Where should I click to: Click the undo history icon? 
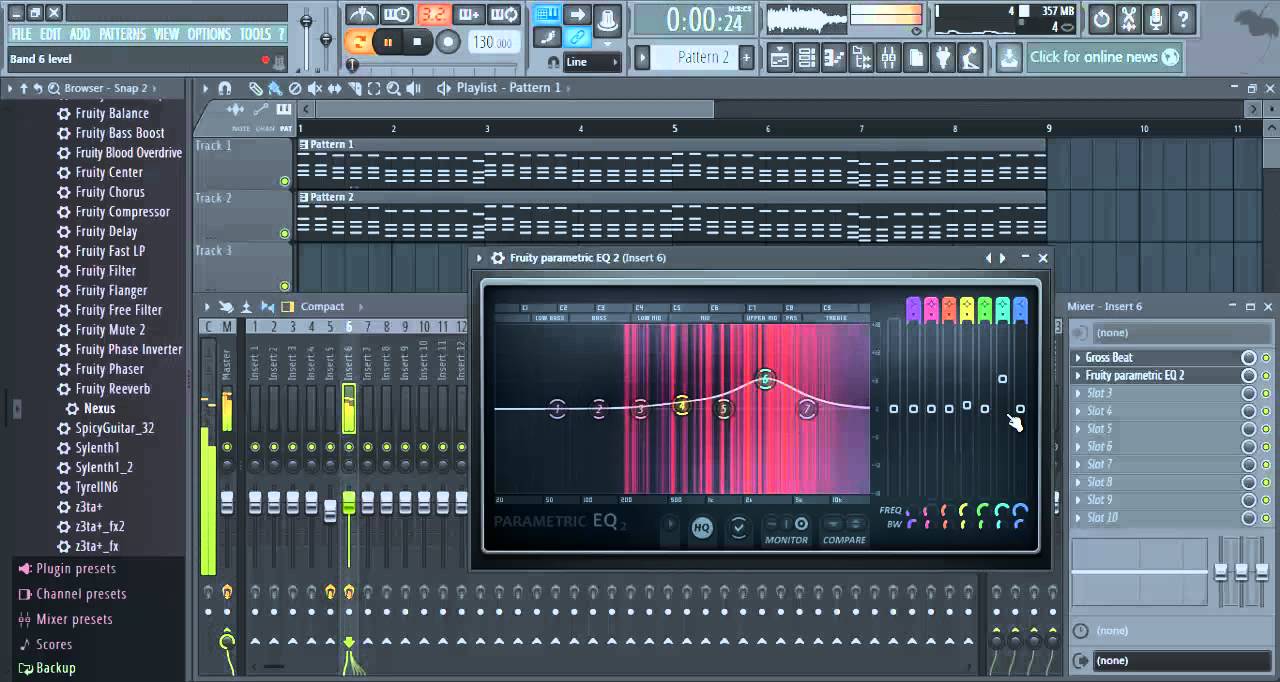pos(1101,18)
